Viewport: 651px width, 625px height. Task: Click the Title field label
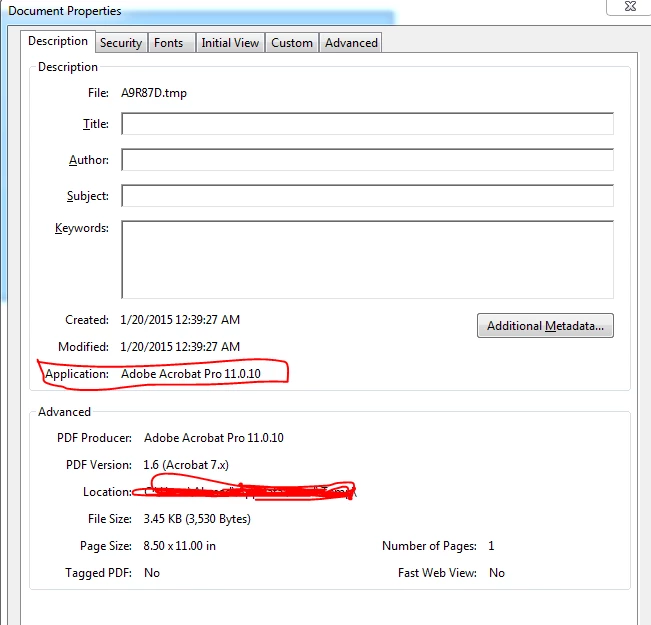95,124
